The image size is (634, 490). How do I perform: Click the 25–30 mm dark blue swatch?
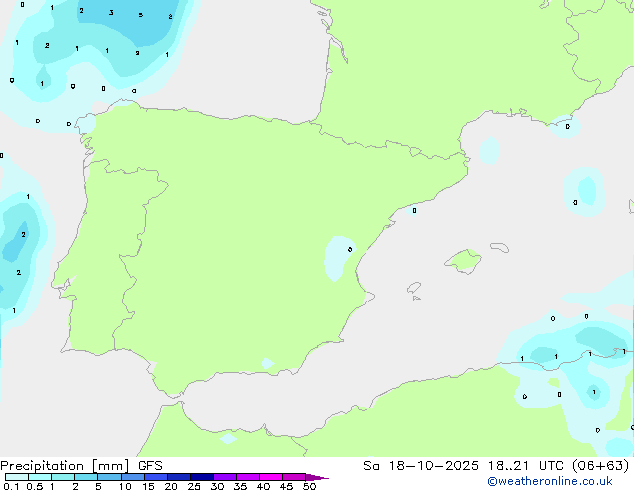click(x=202, y=477)
